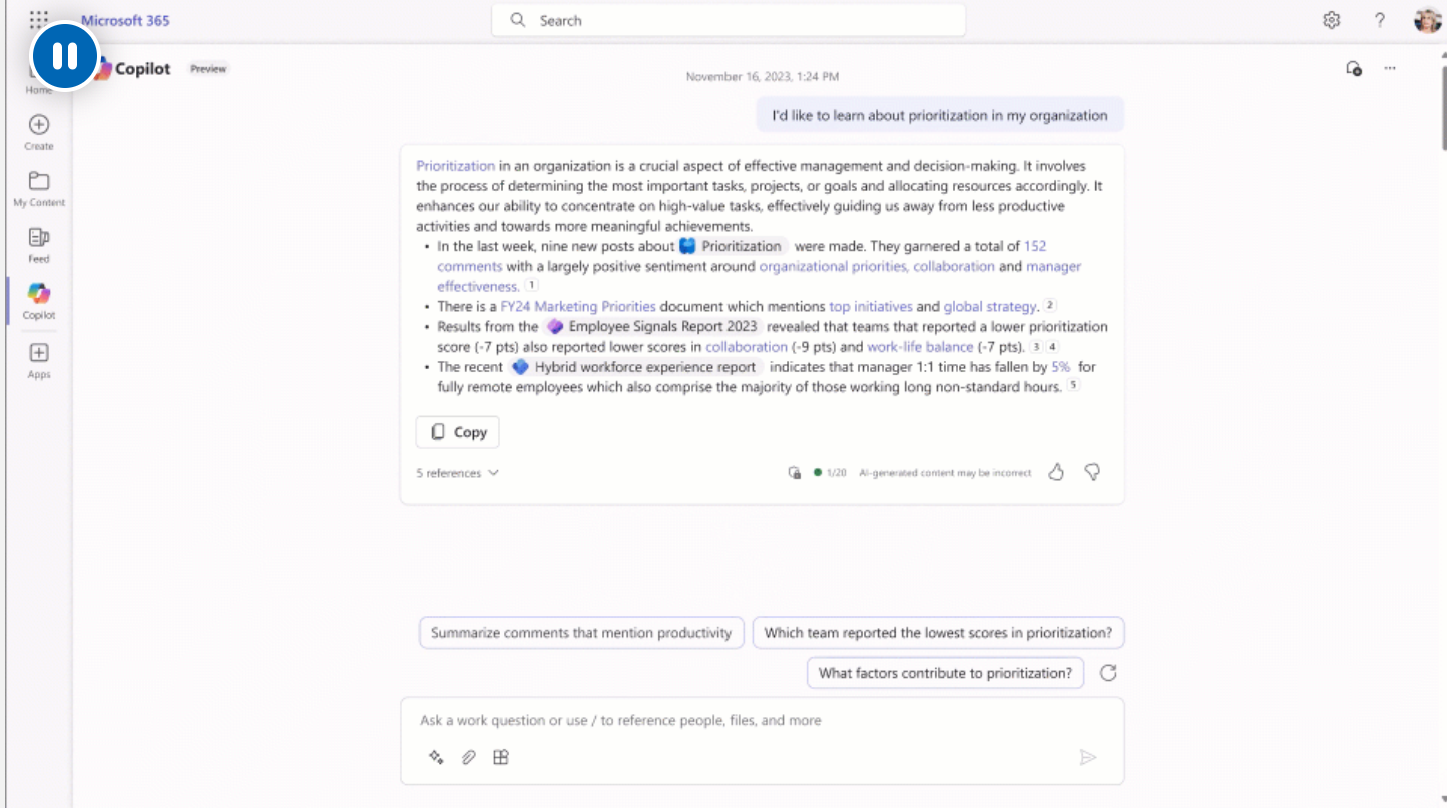Image resolution: width=1448 pixels, height=808 pixels.
Task: Open citation marker 2
Action: click(x=1050, y=306)
